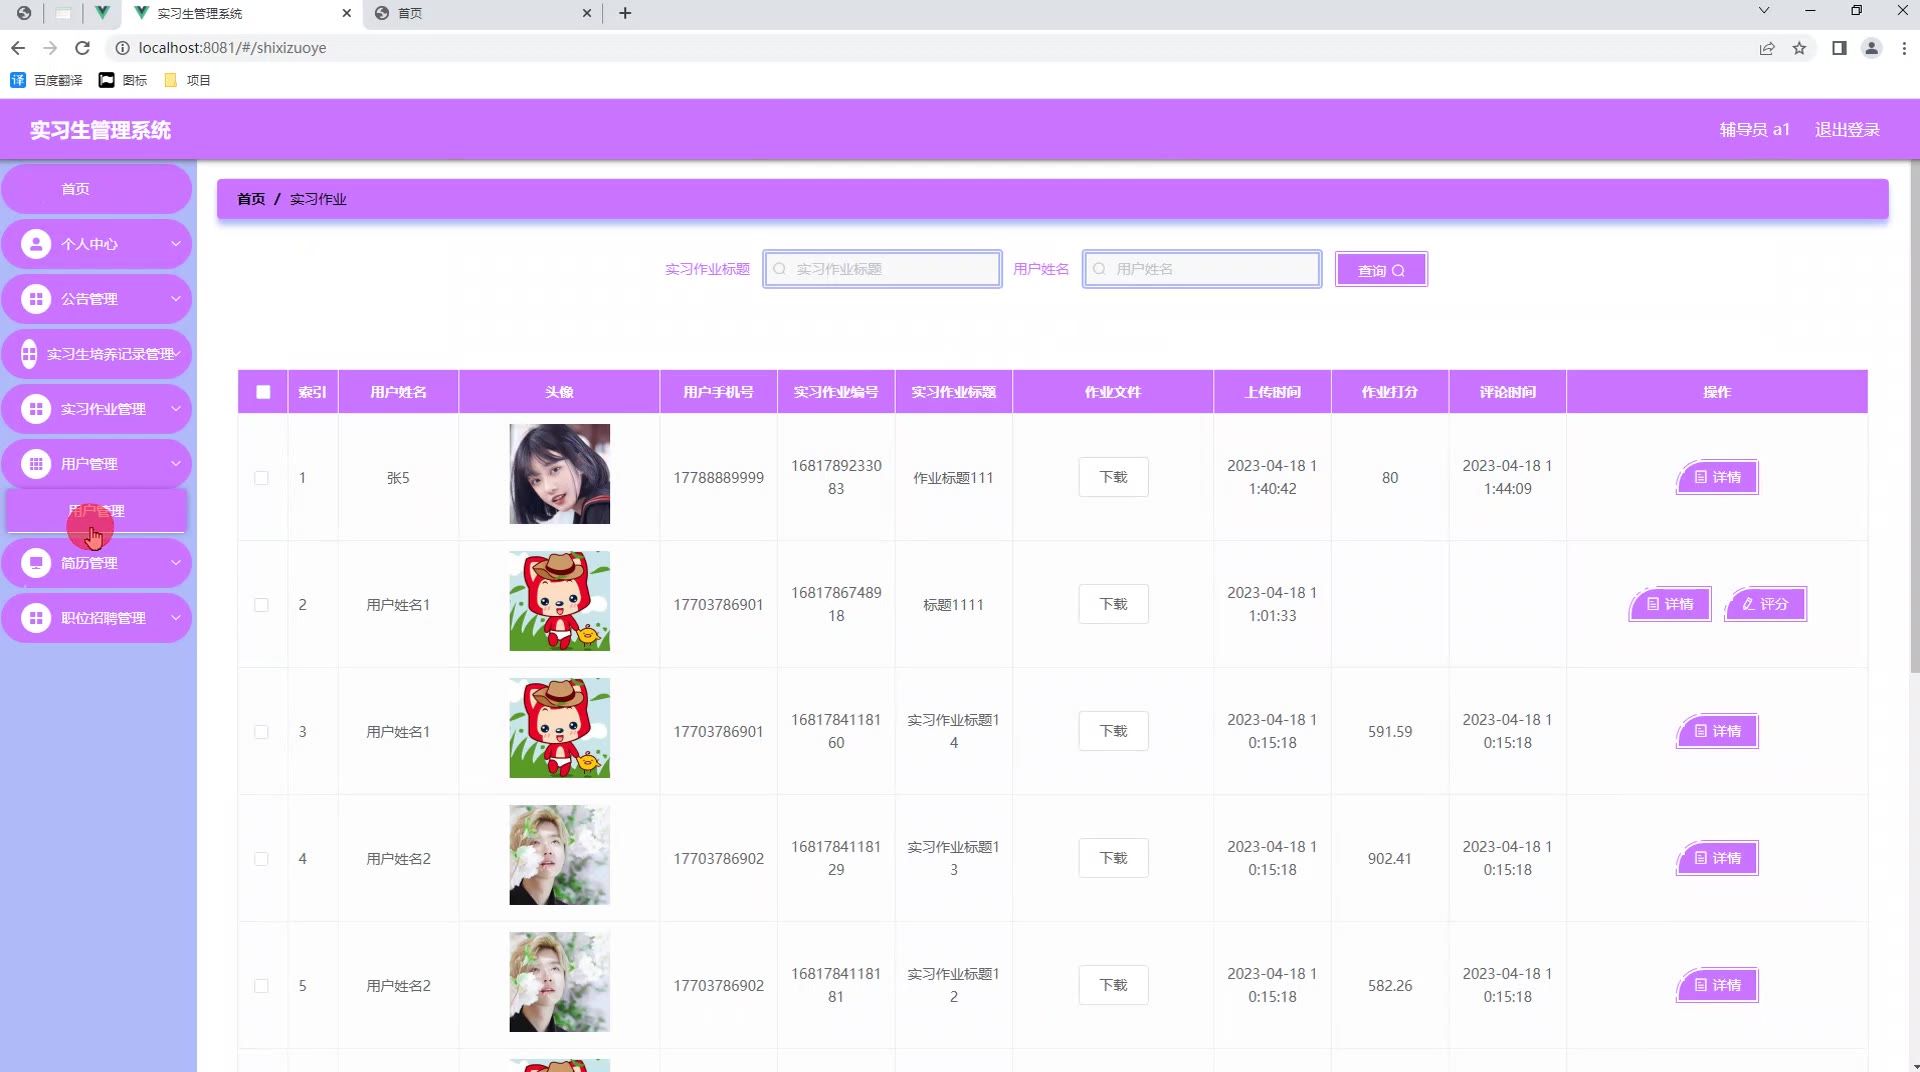Image resolution: width=1920 pixels, height=1072 pixels.
Task: Reload the page with browser refresh icon
Action: pos(83,48)
